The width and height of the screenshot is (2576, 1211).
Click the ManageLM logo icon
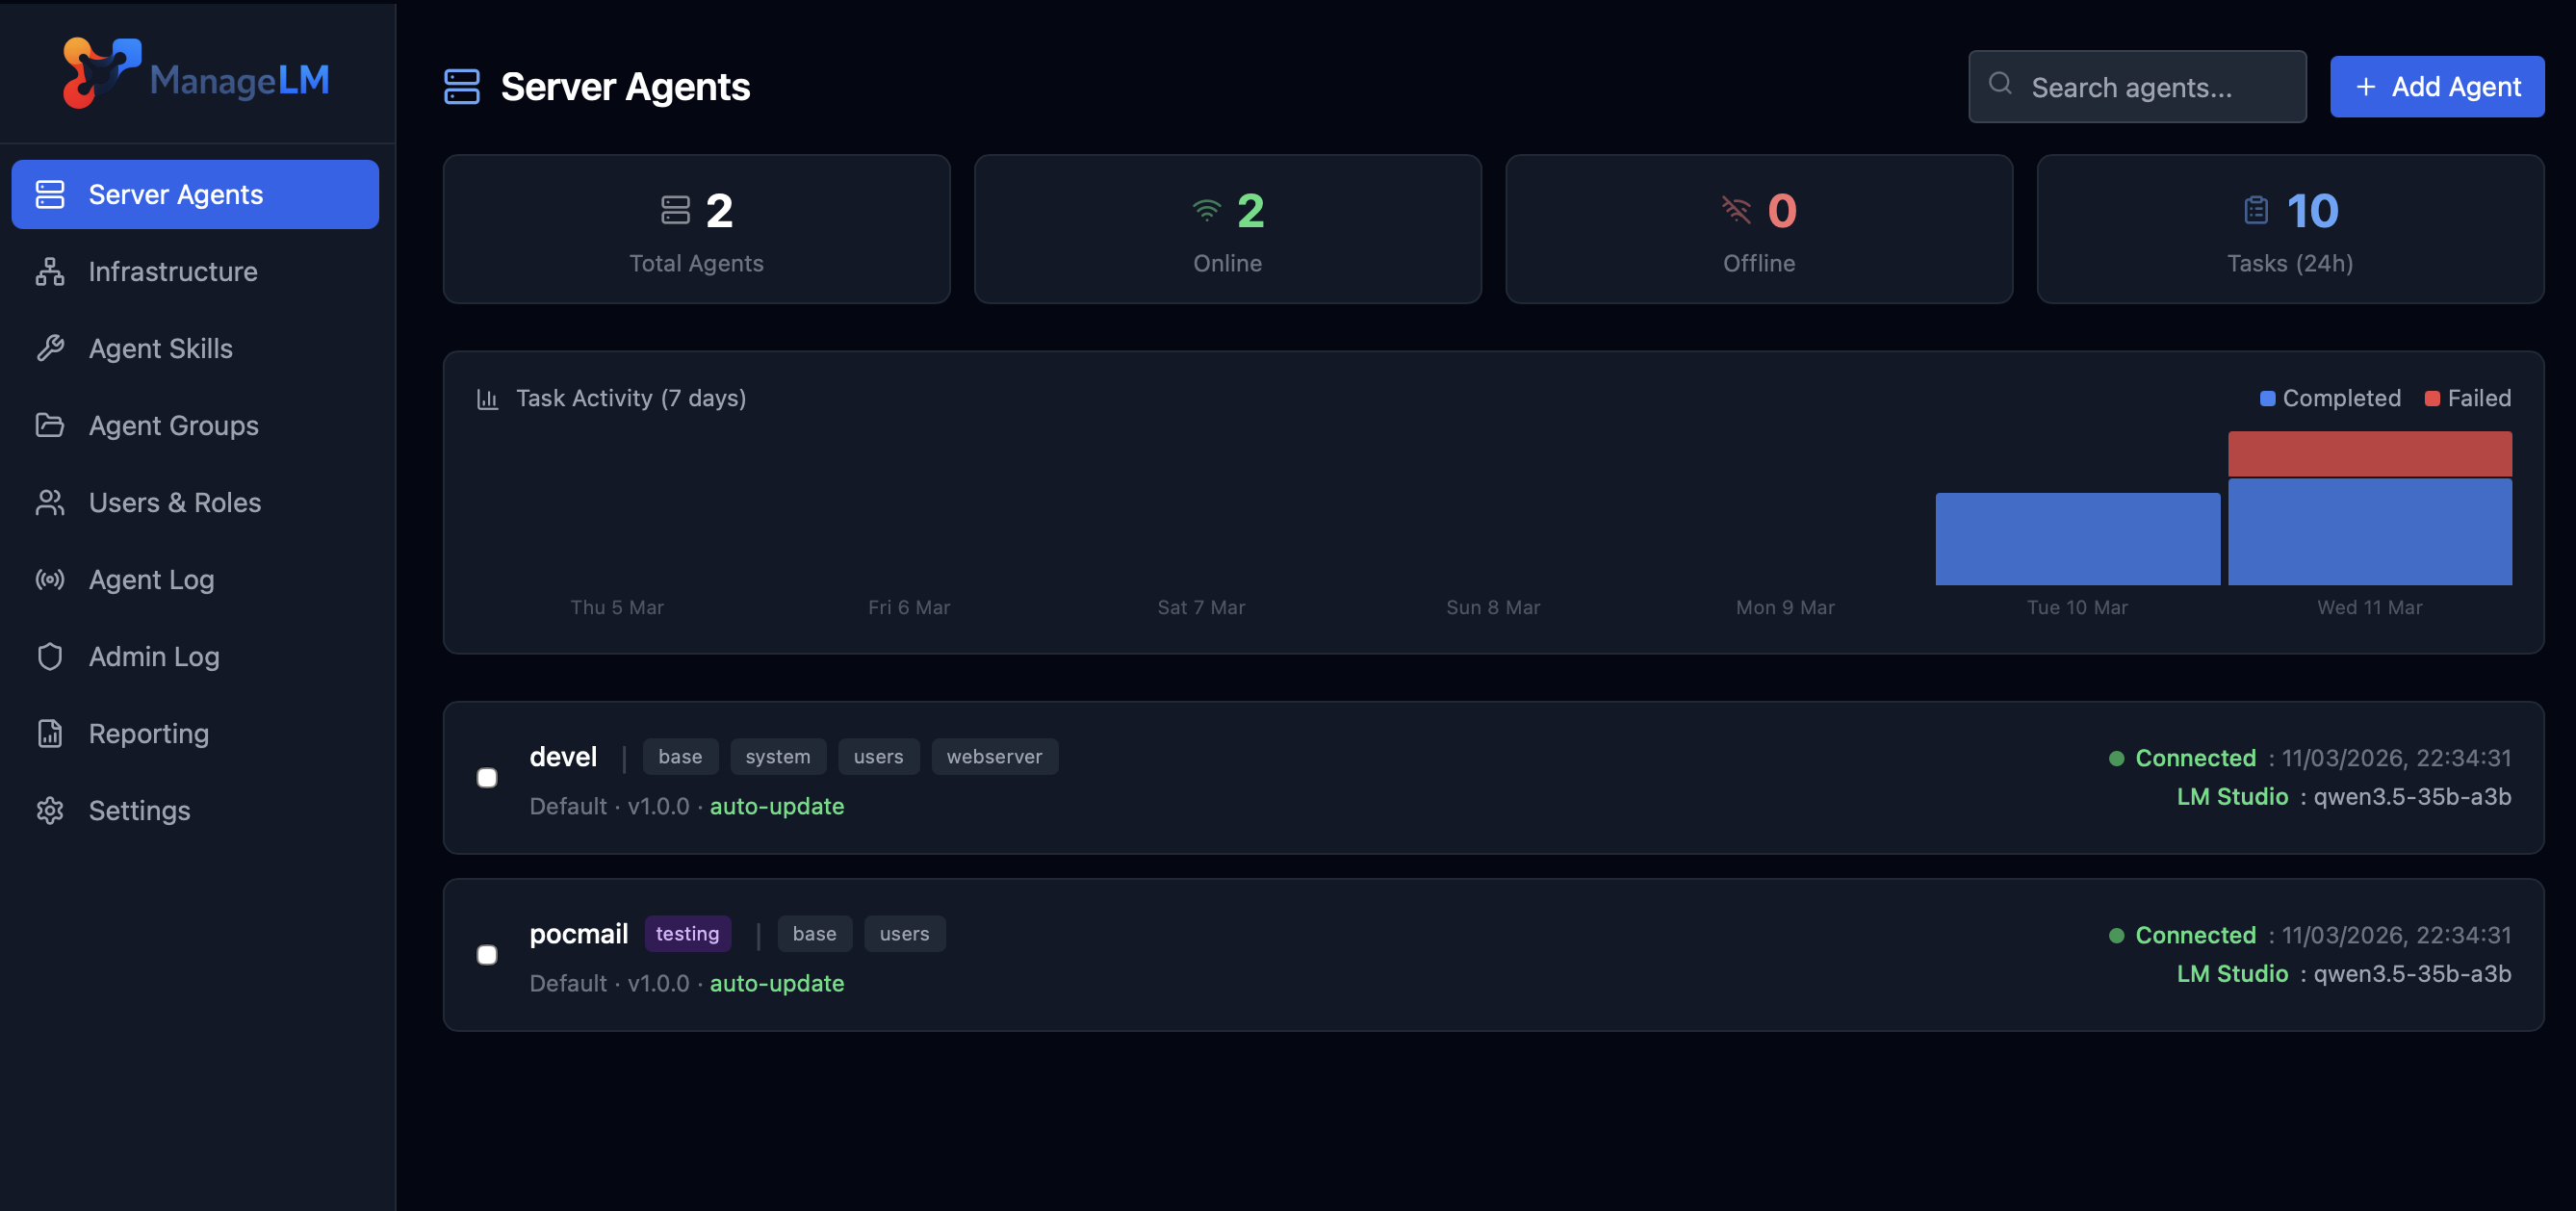(x=100, y=72)
